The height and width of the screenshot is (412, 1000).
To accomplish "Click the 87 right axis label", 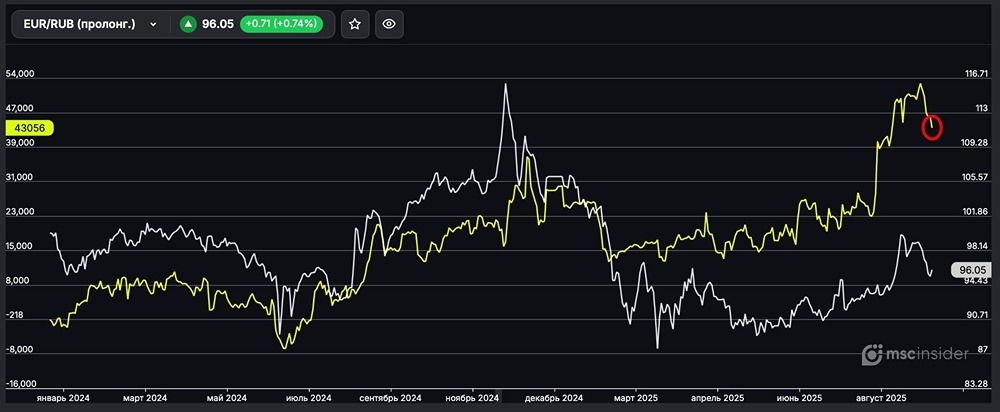I will point(983,349).
